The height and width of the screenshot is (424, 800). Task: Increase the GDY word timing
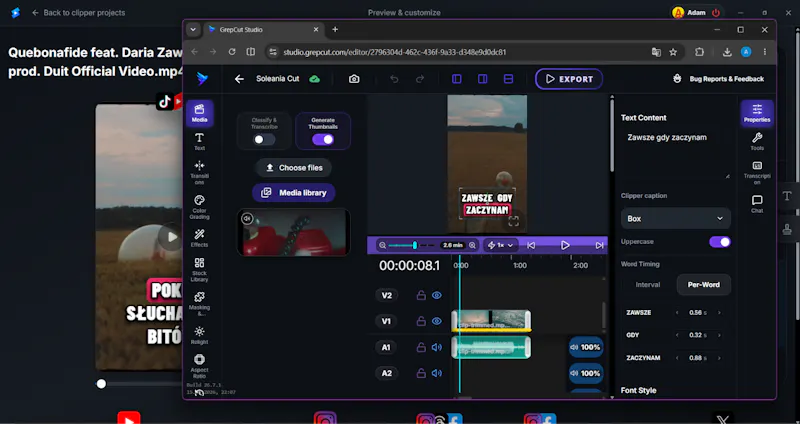tap(719, 335)
